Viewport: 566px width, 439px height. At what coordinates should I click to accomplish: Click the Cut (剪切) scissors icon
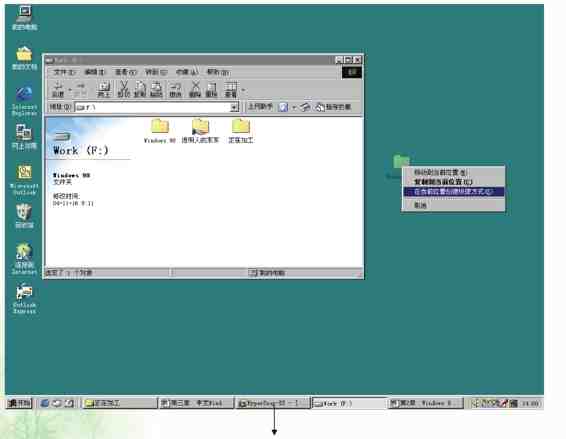(123, 89)
